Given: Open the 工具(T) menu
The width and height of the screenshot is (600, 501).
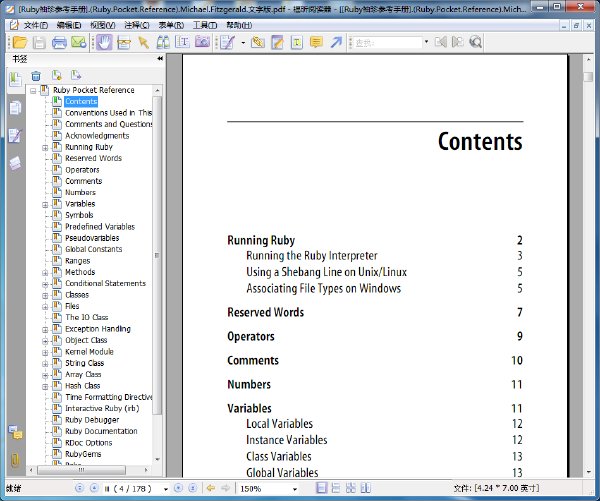Looking at the screenshot, I should (205, 25).
